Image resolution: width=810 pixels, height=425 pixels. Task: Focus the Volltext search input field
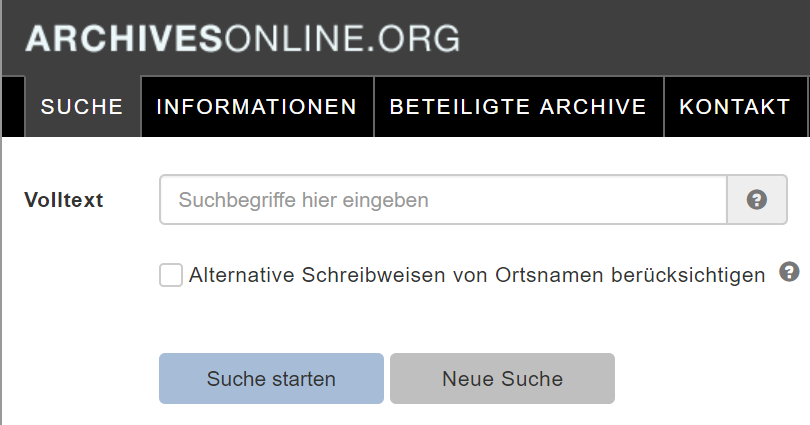click(442, 200)
